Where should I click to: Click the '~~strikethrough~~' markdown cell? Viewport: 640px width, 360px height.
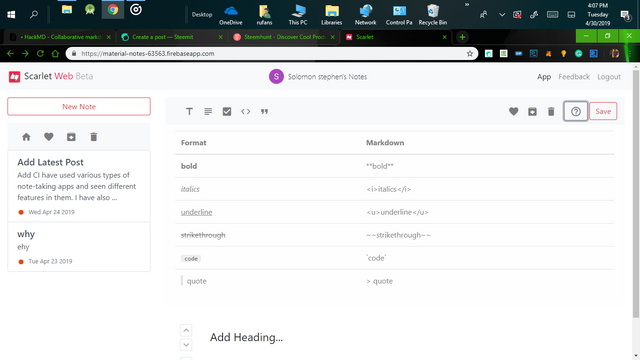[x=398, y=235]
